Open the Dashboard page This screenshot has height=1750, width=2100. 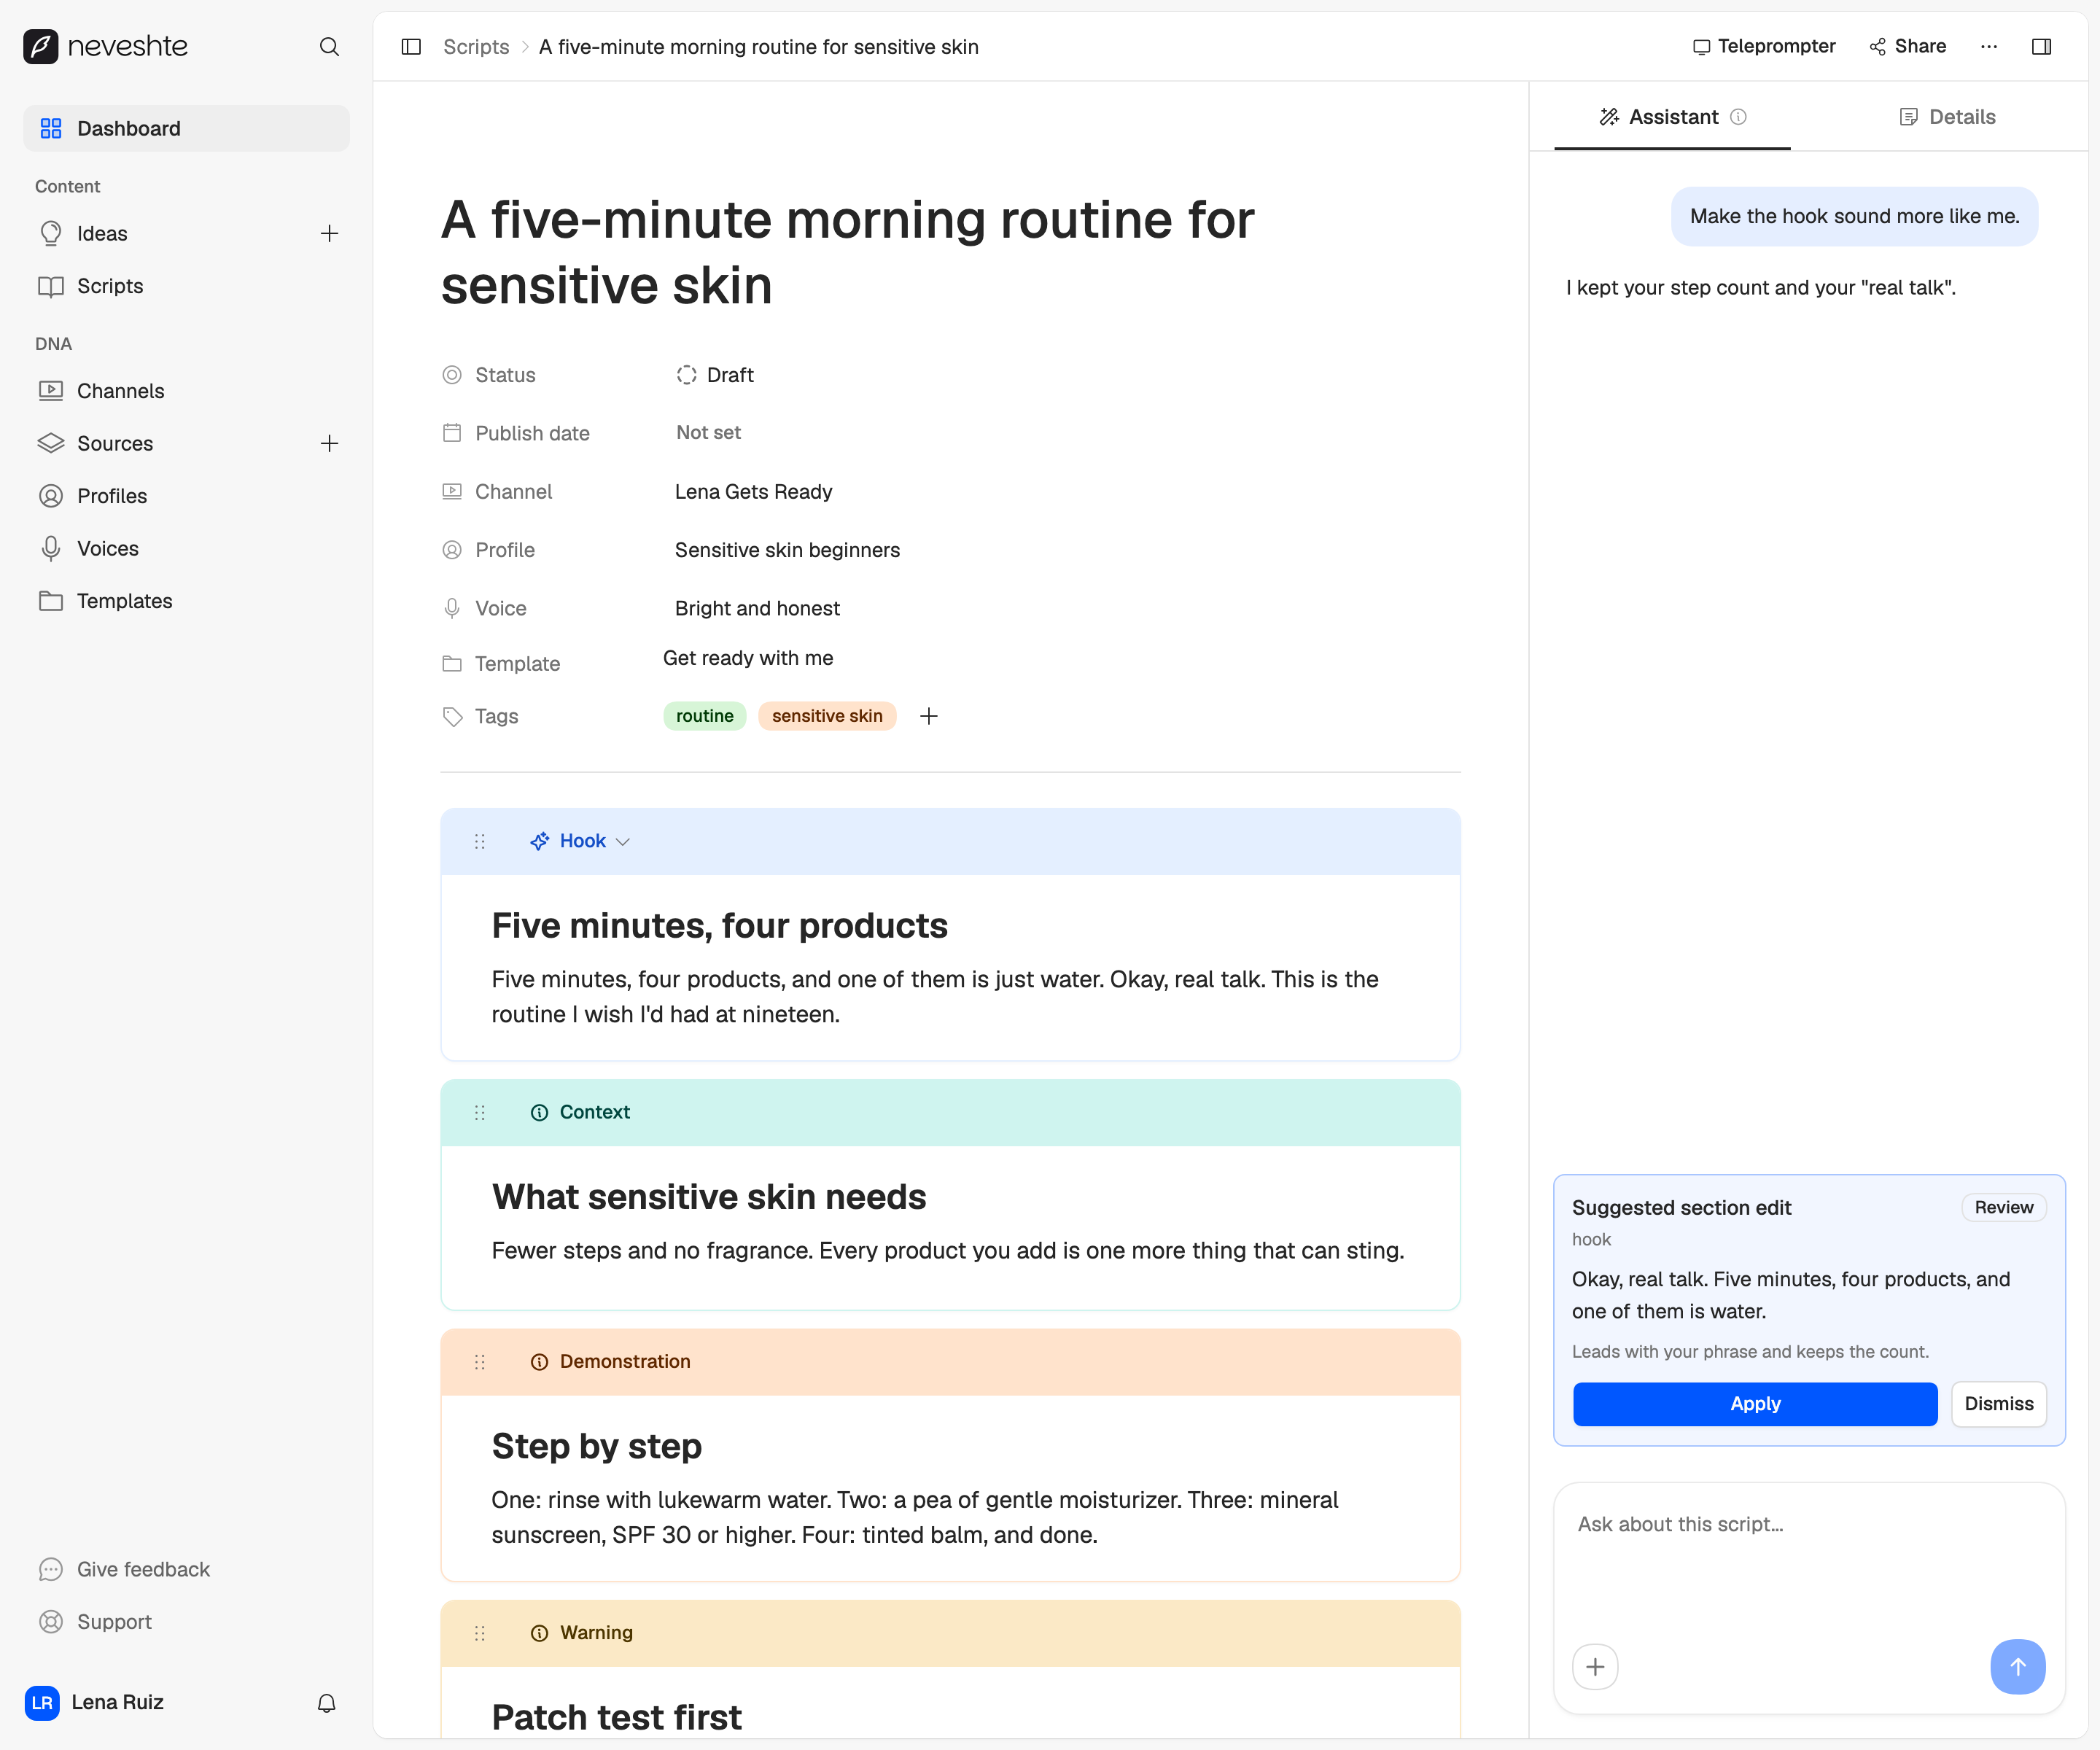coord(187,128)
